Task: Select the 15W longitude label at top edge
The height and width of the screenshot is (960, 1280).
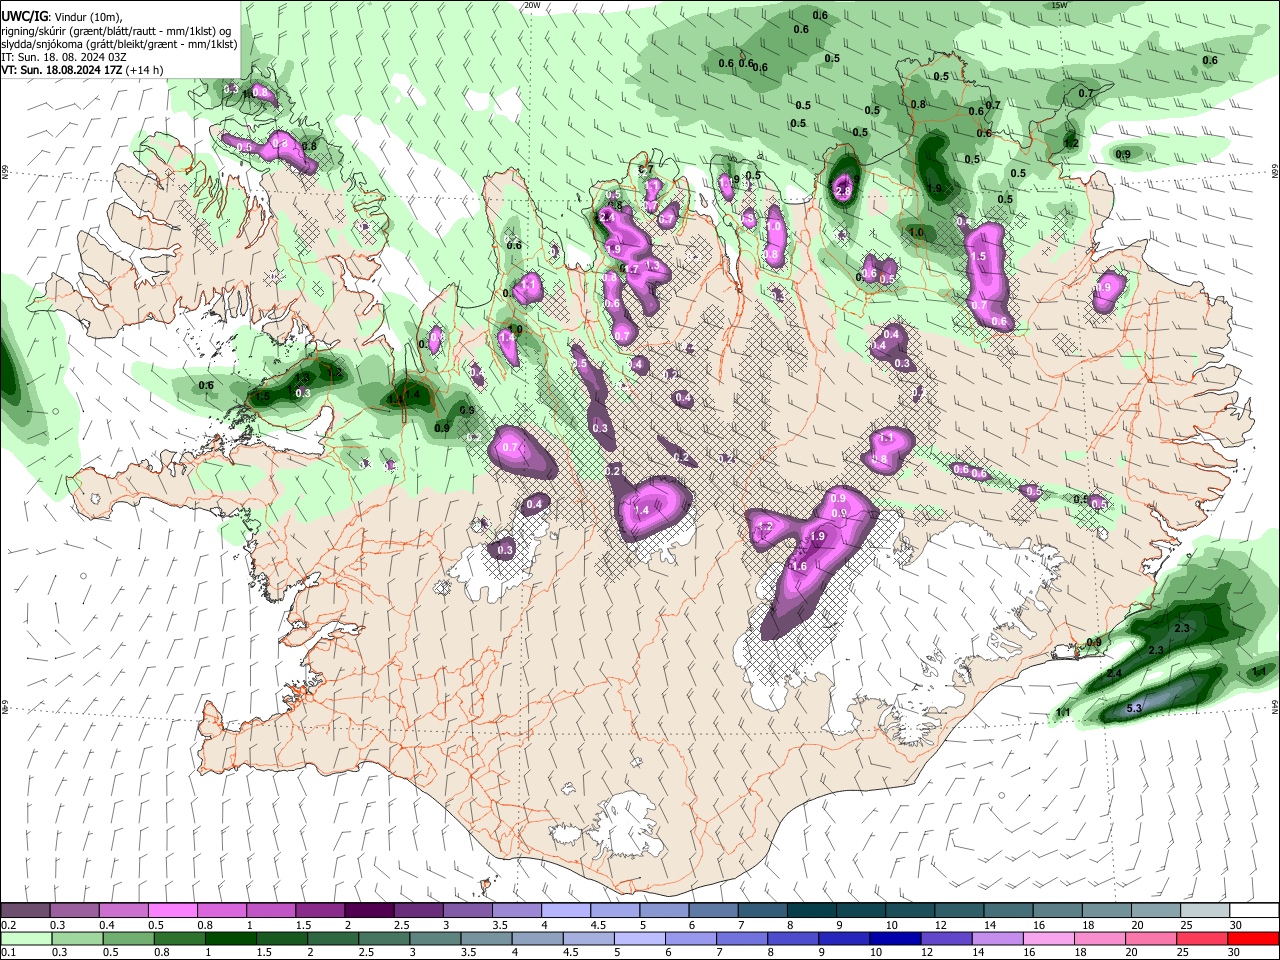Action: (1061, 5)
